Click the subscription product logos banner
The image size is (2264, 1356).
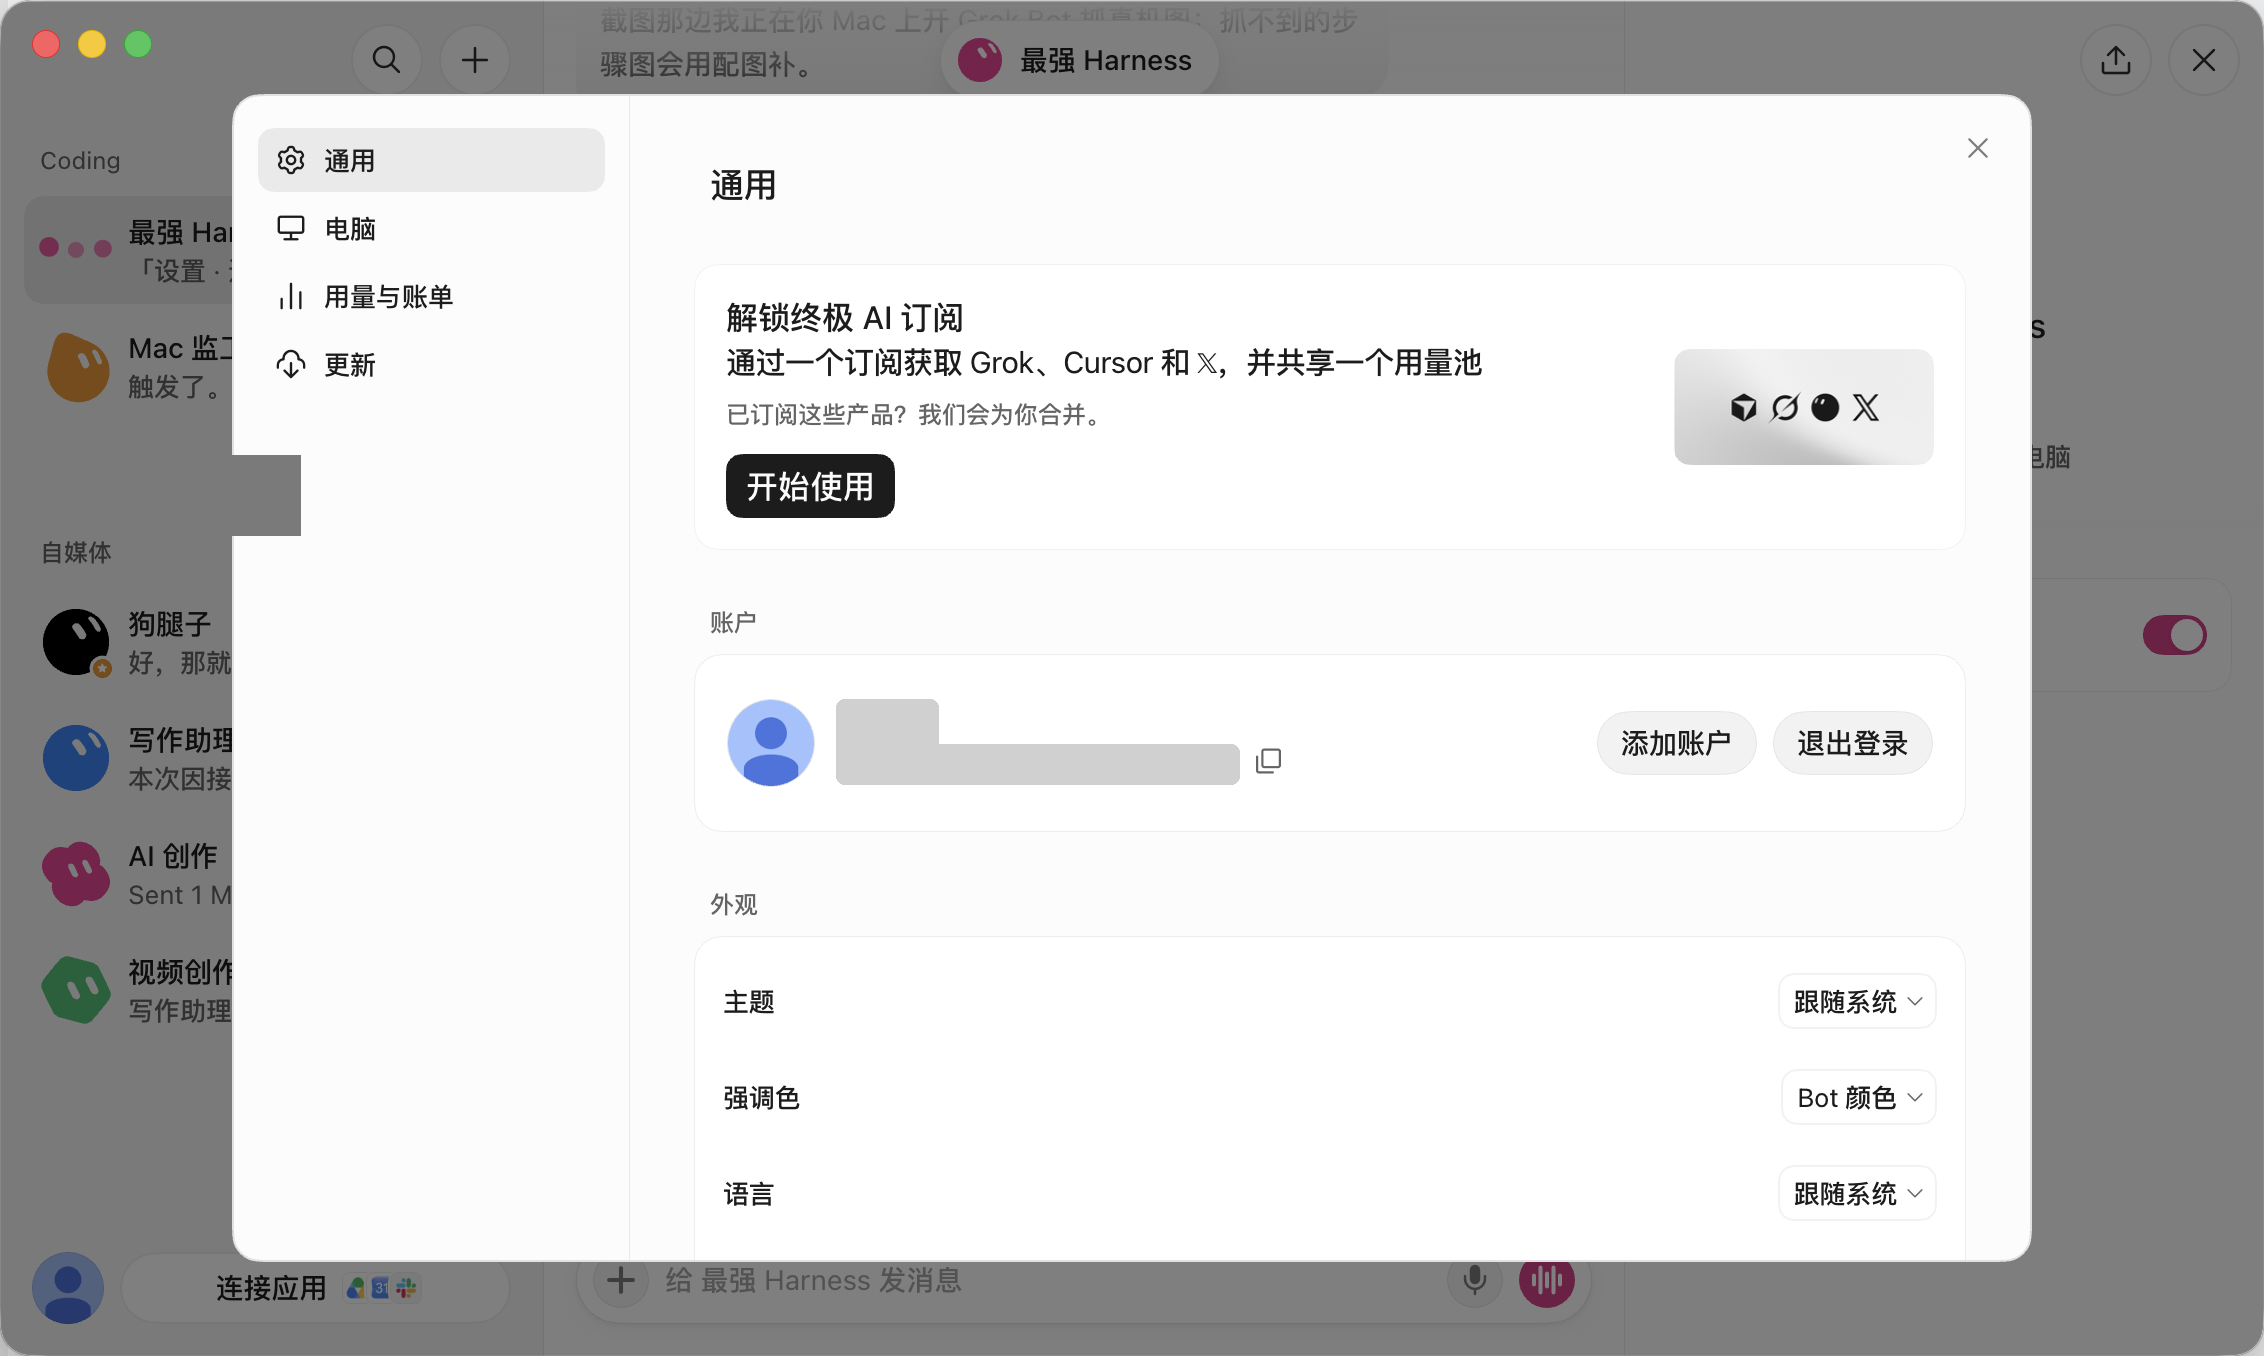point(1804,407)
